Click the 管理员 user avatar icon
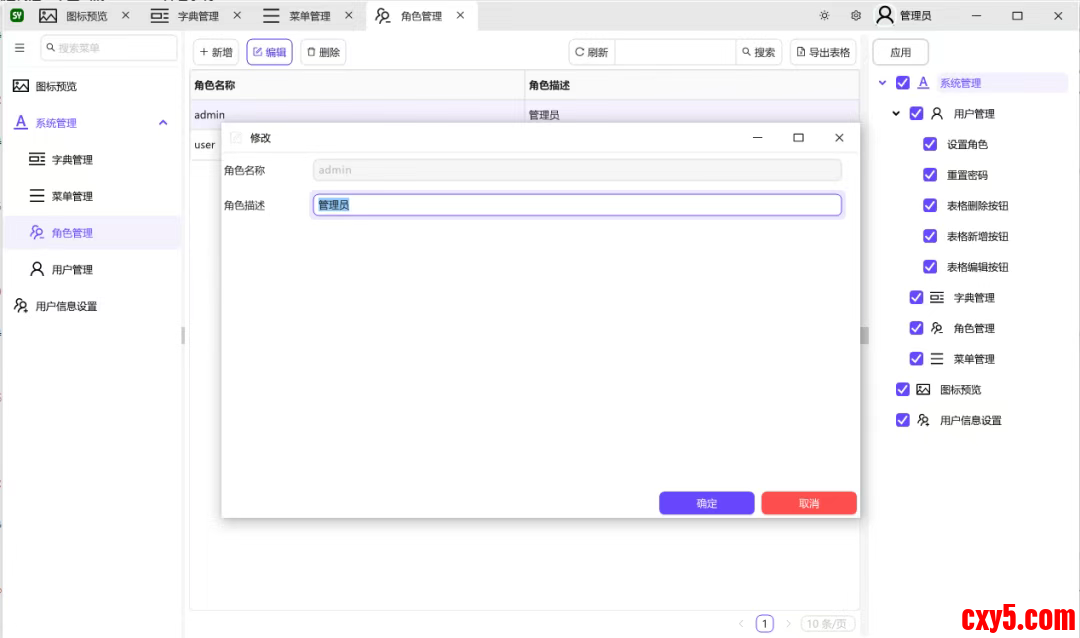The width and height of the screenshot is (1080, 638). click(885, 16)
